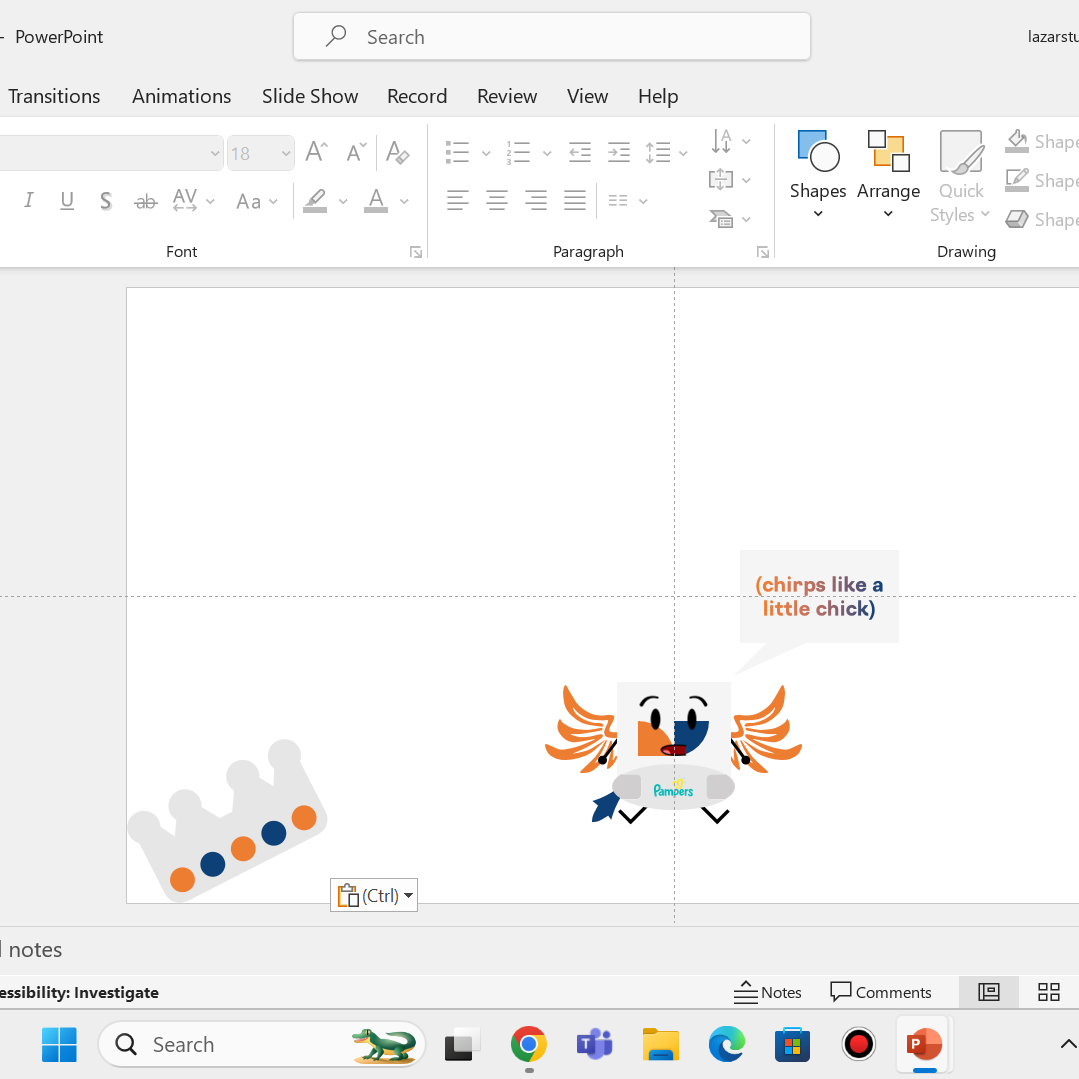This screenshot has height=1079, width=1079.
Task: Switch to the Animations tab
Action: (x=181, y=96)
